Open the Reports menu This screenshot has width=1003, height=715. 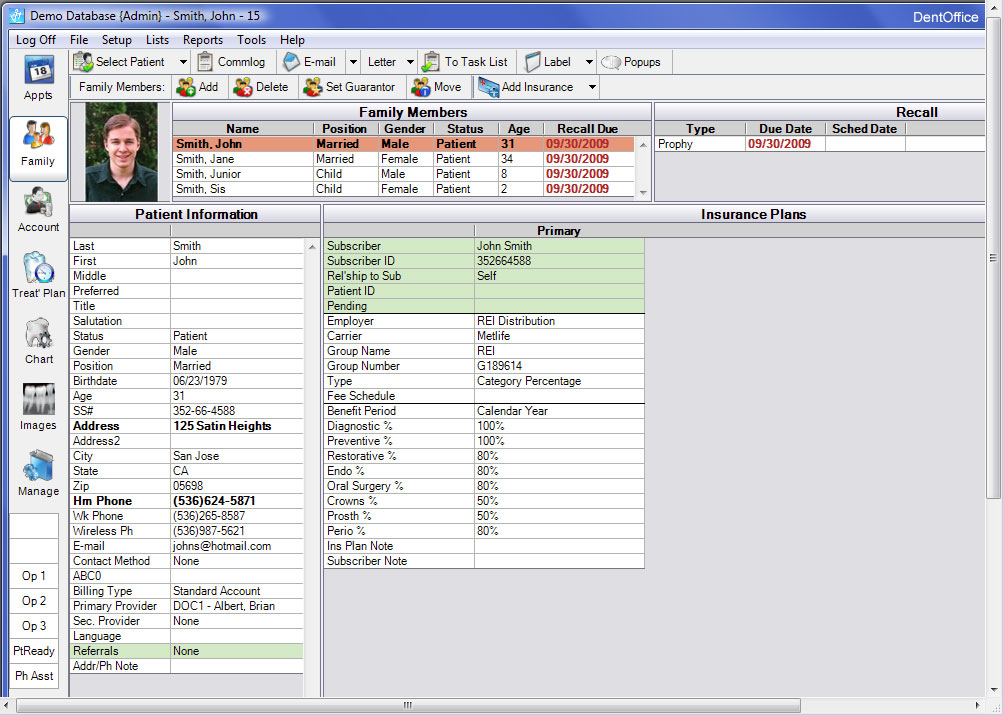[203, 40]
